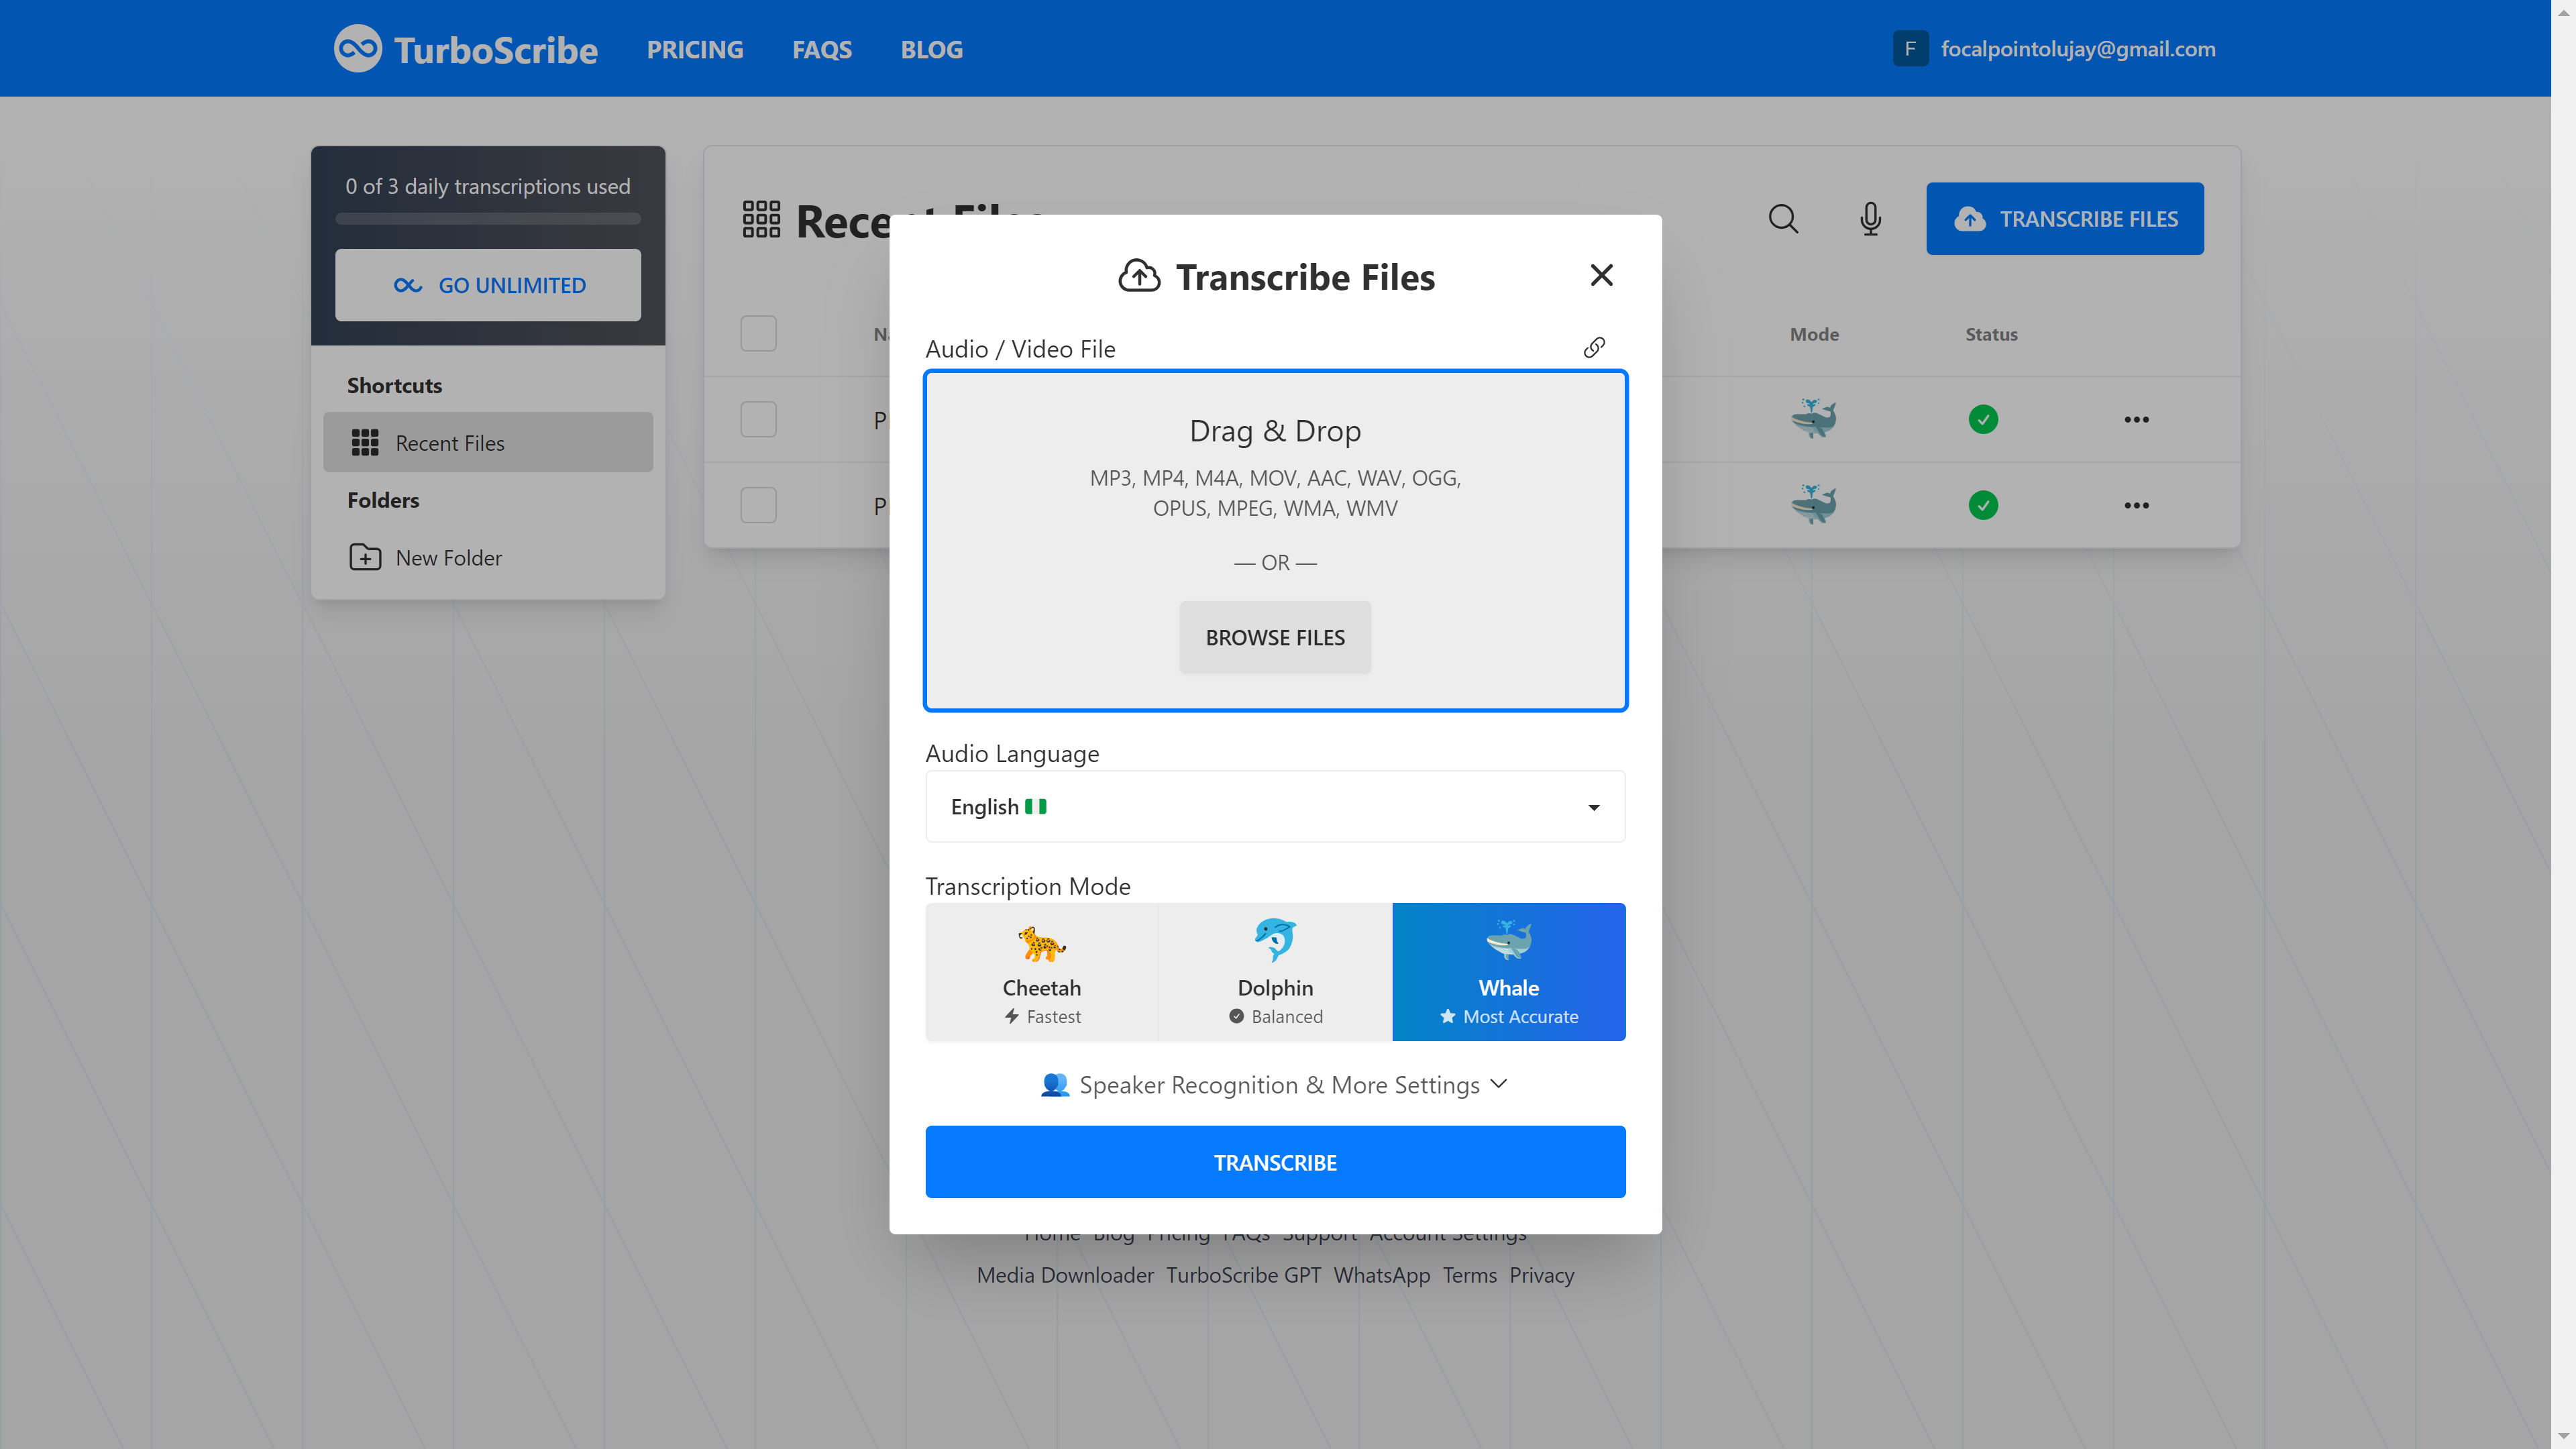Click the speaker recognition people icon

click(x=1055, y=1085)
